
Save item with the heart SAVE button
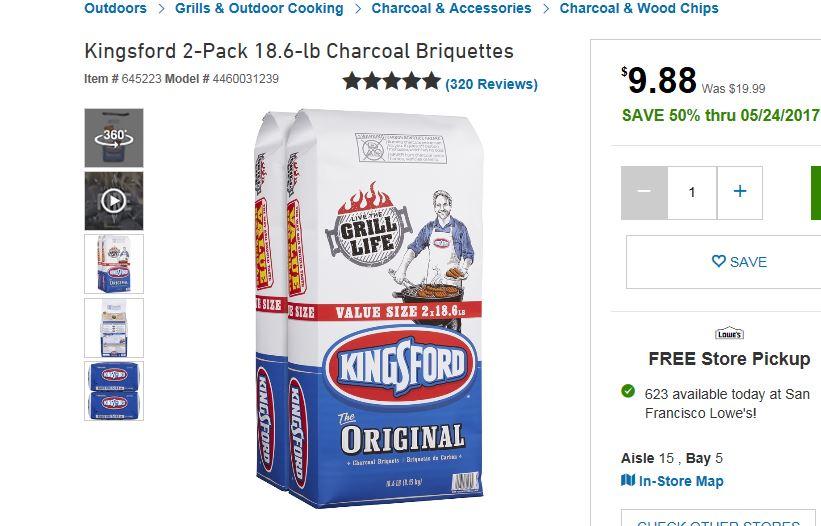tap(738, 262)
